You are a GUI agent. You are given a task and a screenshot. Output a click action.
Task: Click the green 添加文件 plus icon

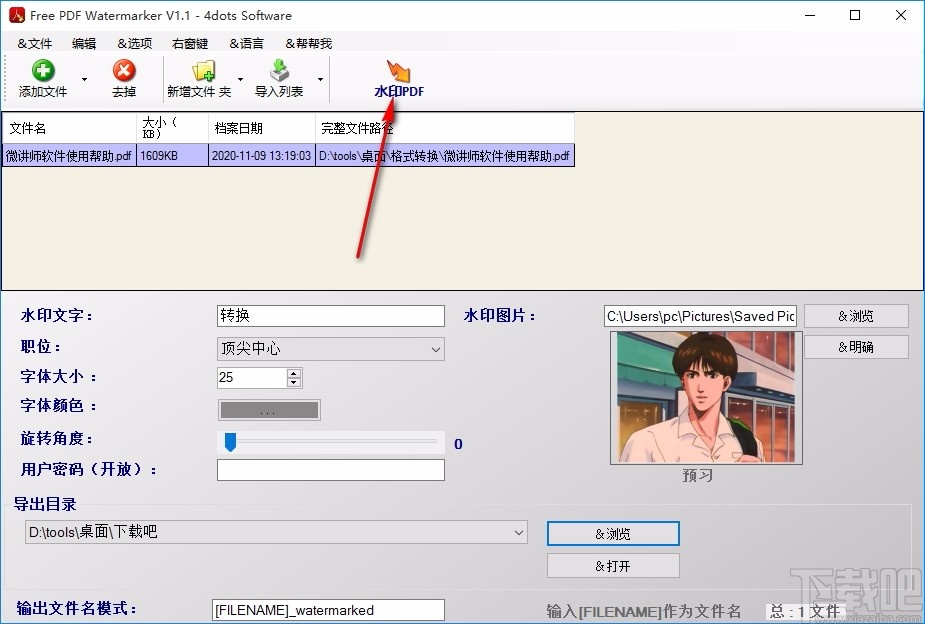click(x=43, y=71)
